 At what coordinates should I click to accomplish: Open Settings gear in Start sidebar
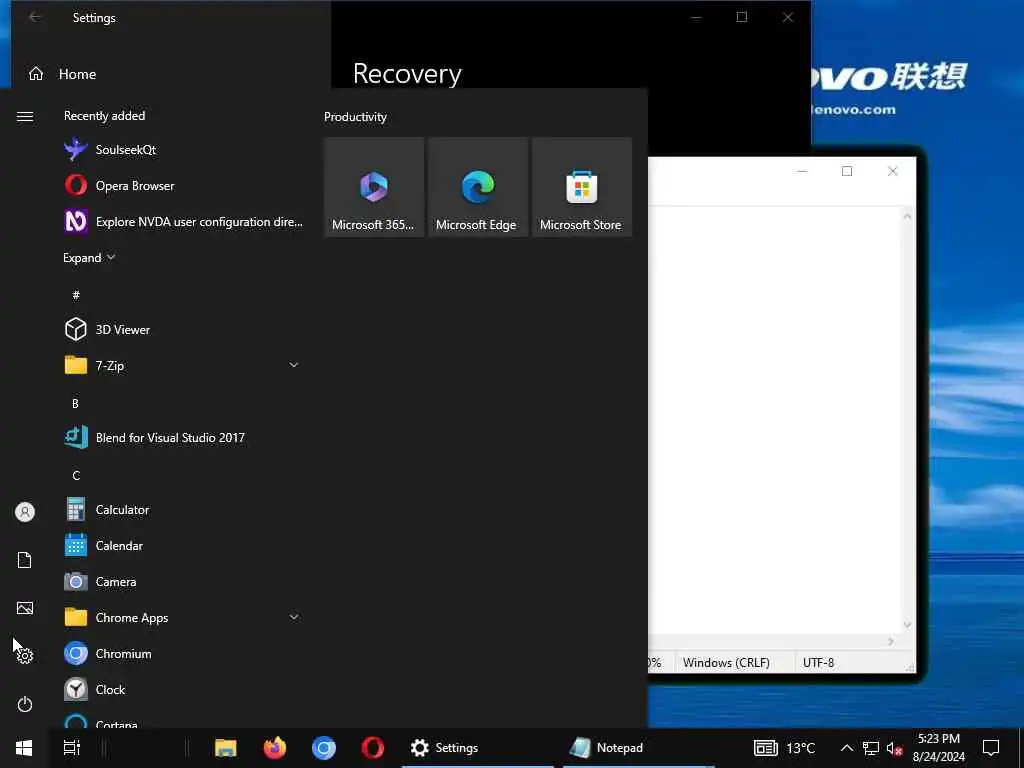click(x=25, y=656)
